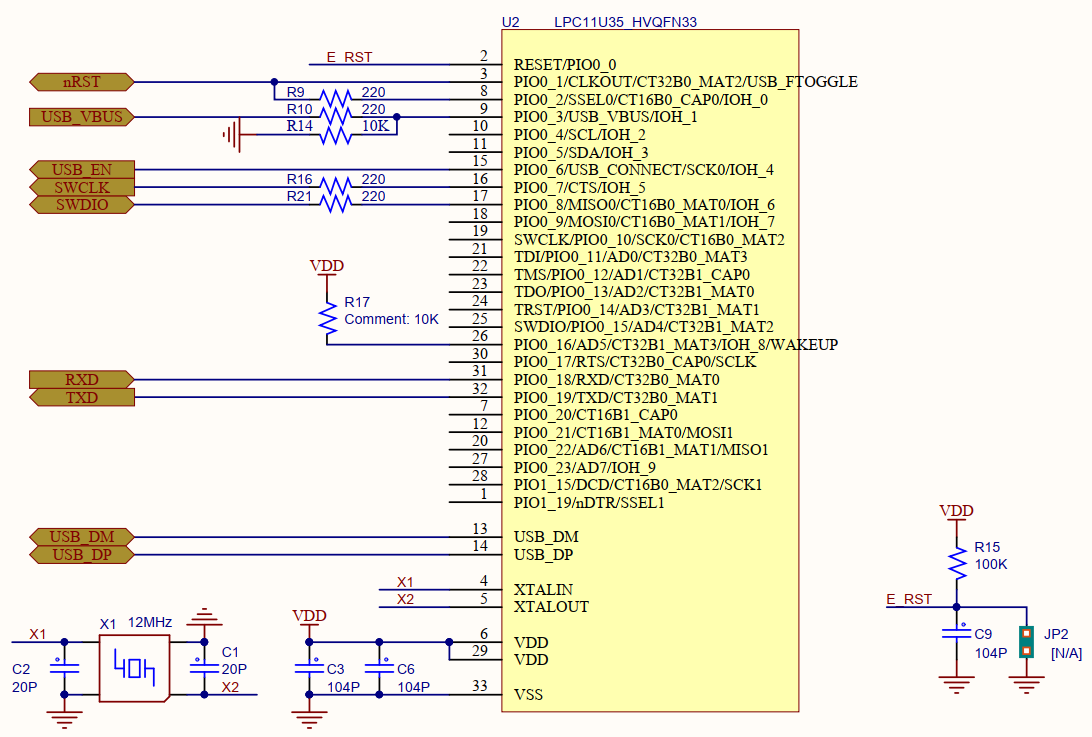Image resolution: width=1092 pixels, height=737 pixels.
Task: Click the X2 net label beside pin 5
Action: click(405, 599)
